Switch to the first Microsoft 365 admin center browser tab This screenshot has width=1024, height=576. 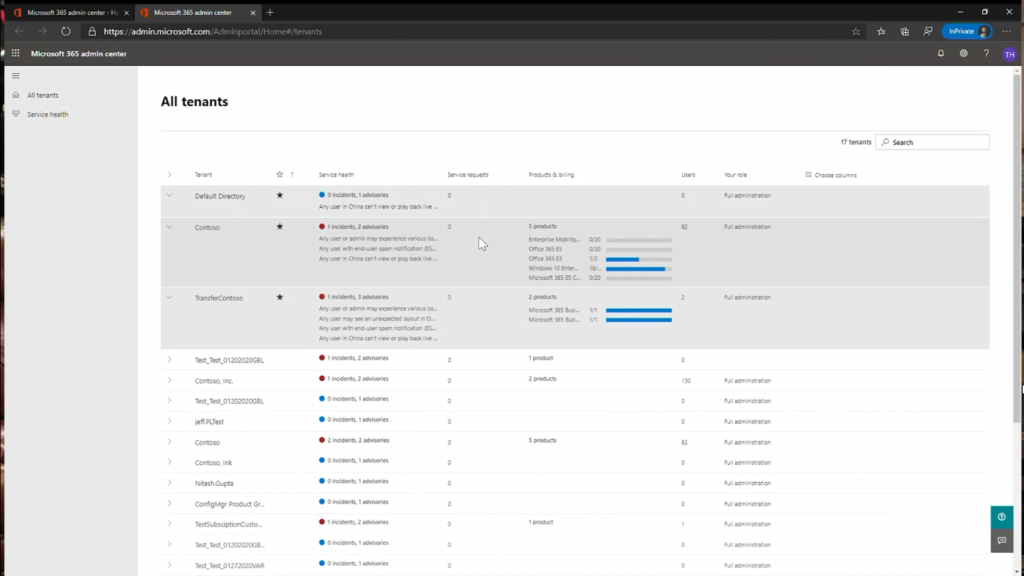click(71, 12)
